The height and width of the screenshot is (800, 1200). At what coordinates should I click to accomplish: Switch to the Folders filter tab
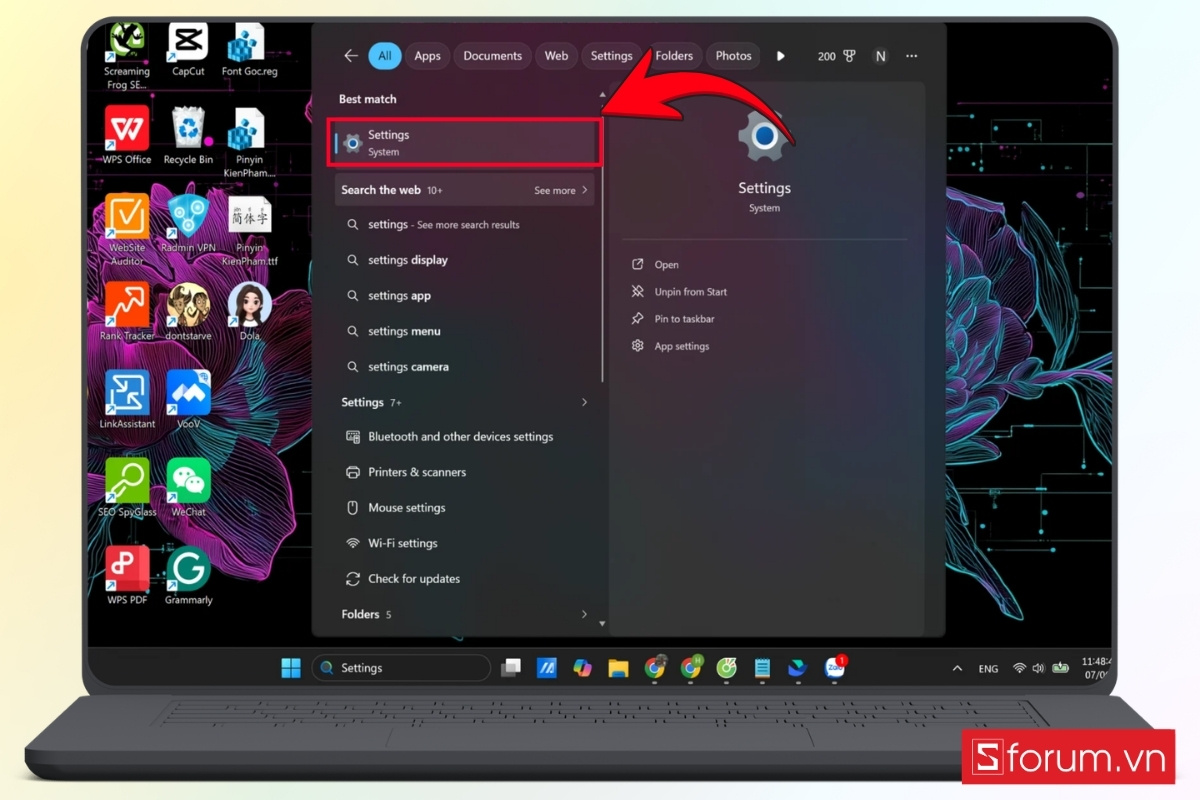tap(674, 56)
